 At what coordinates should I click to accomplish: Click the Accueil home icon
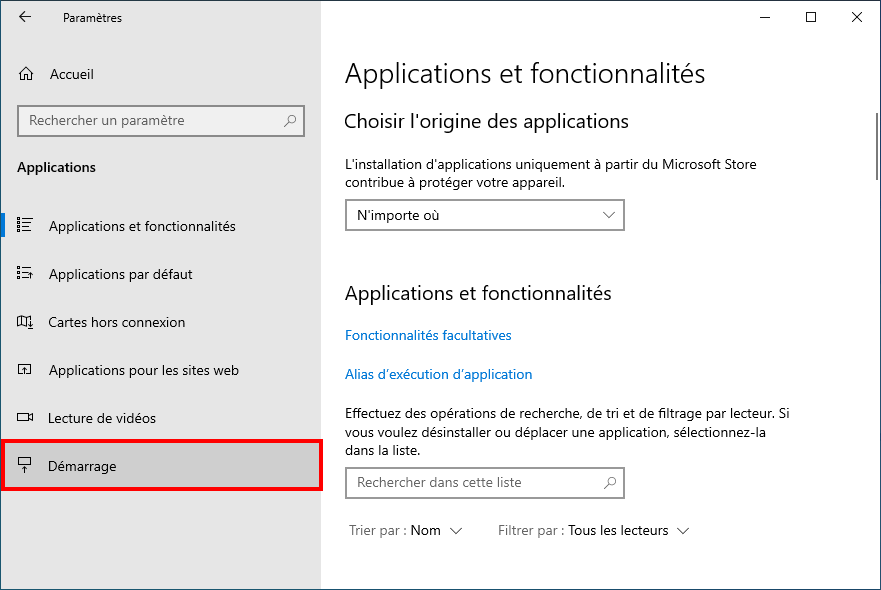(x=26, y=74)
